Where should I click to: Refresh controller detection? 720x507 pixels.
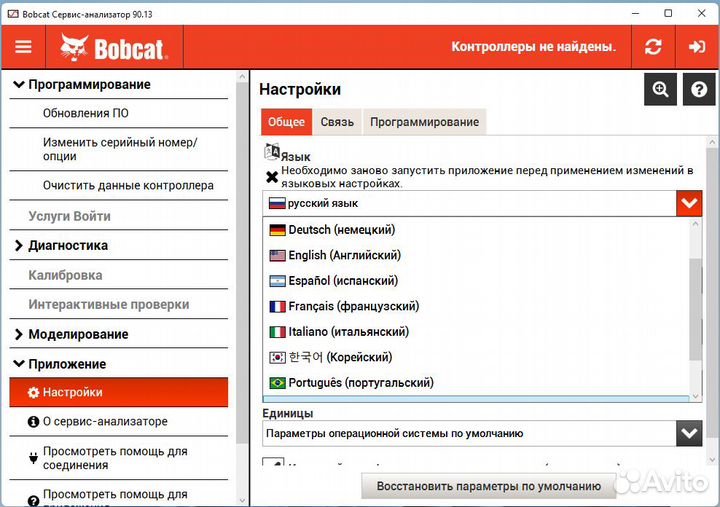pos(653,47)
